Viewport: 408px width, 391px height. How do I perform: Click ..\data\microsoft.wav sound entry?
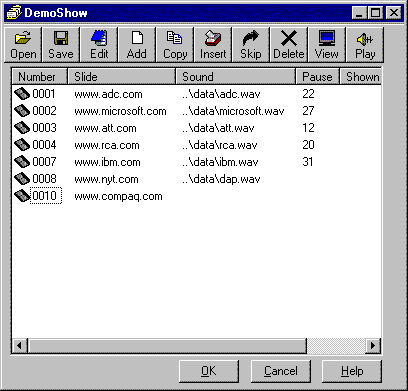coord(233,111)
